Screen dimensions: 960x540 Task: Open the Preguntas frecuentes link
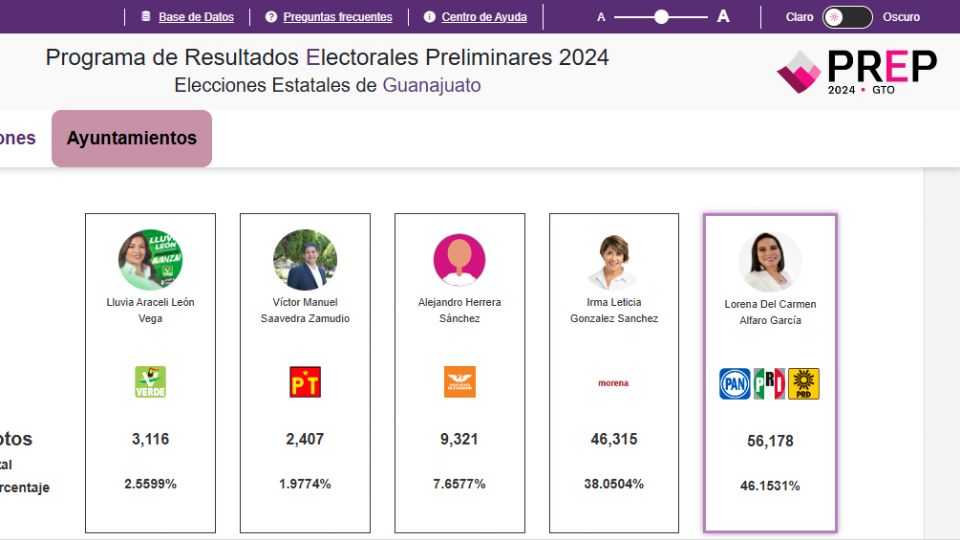click(x=338, y=17)
